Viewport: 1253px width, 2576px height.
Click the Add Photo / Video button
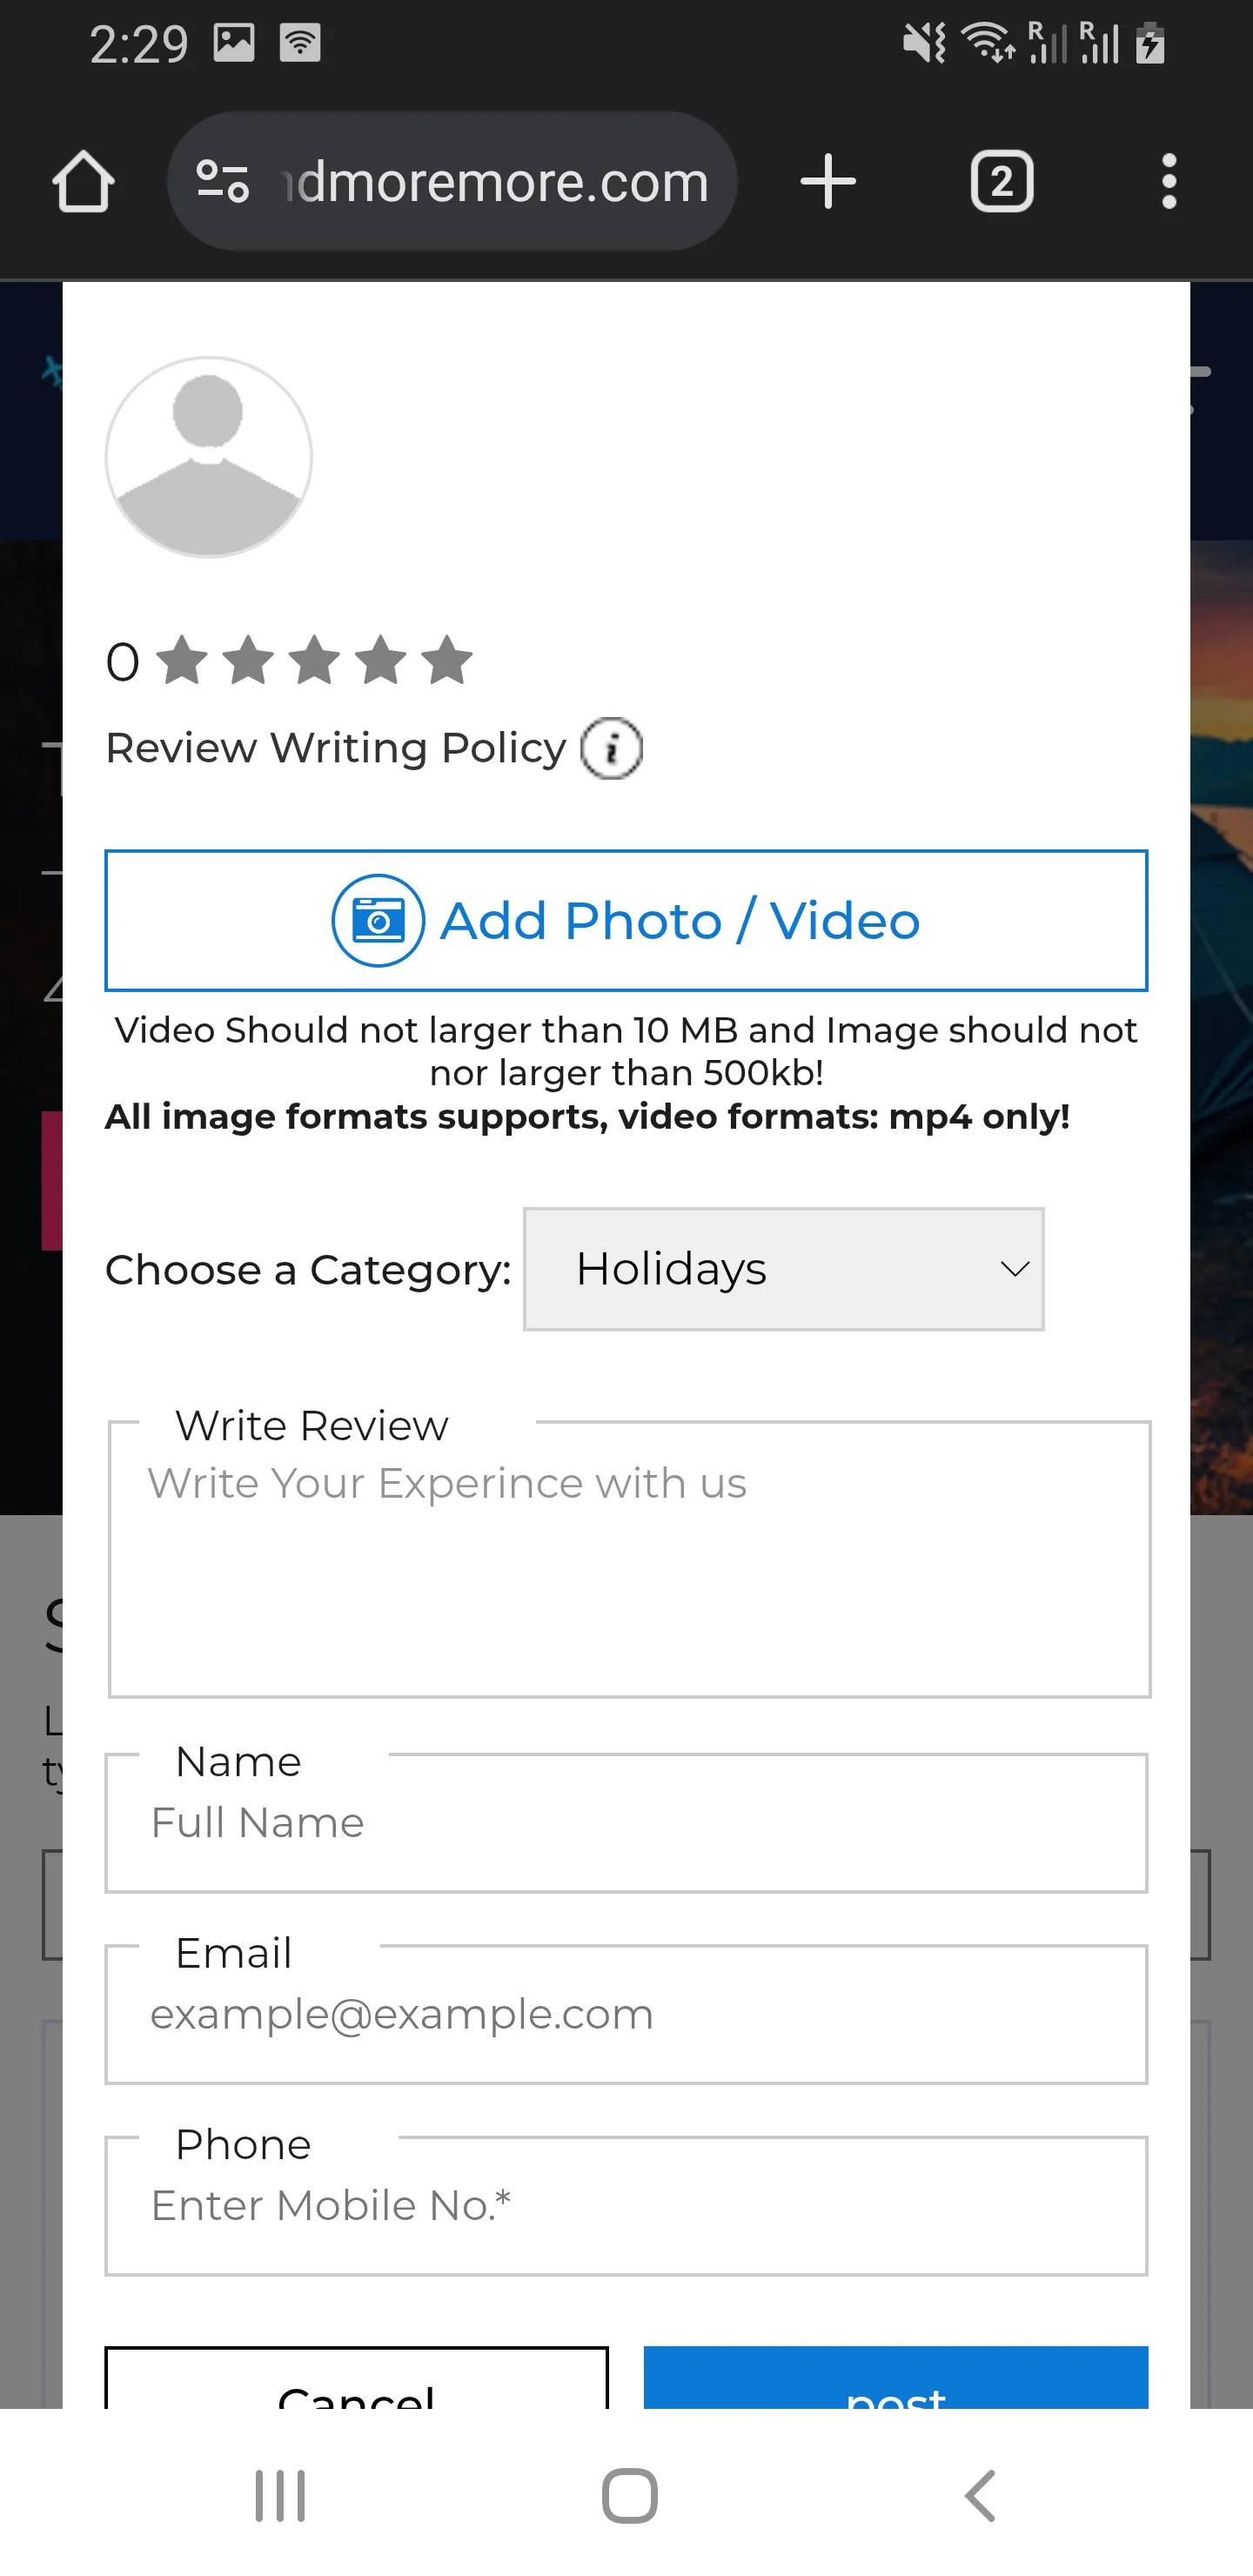click(626, 920)
